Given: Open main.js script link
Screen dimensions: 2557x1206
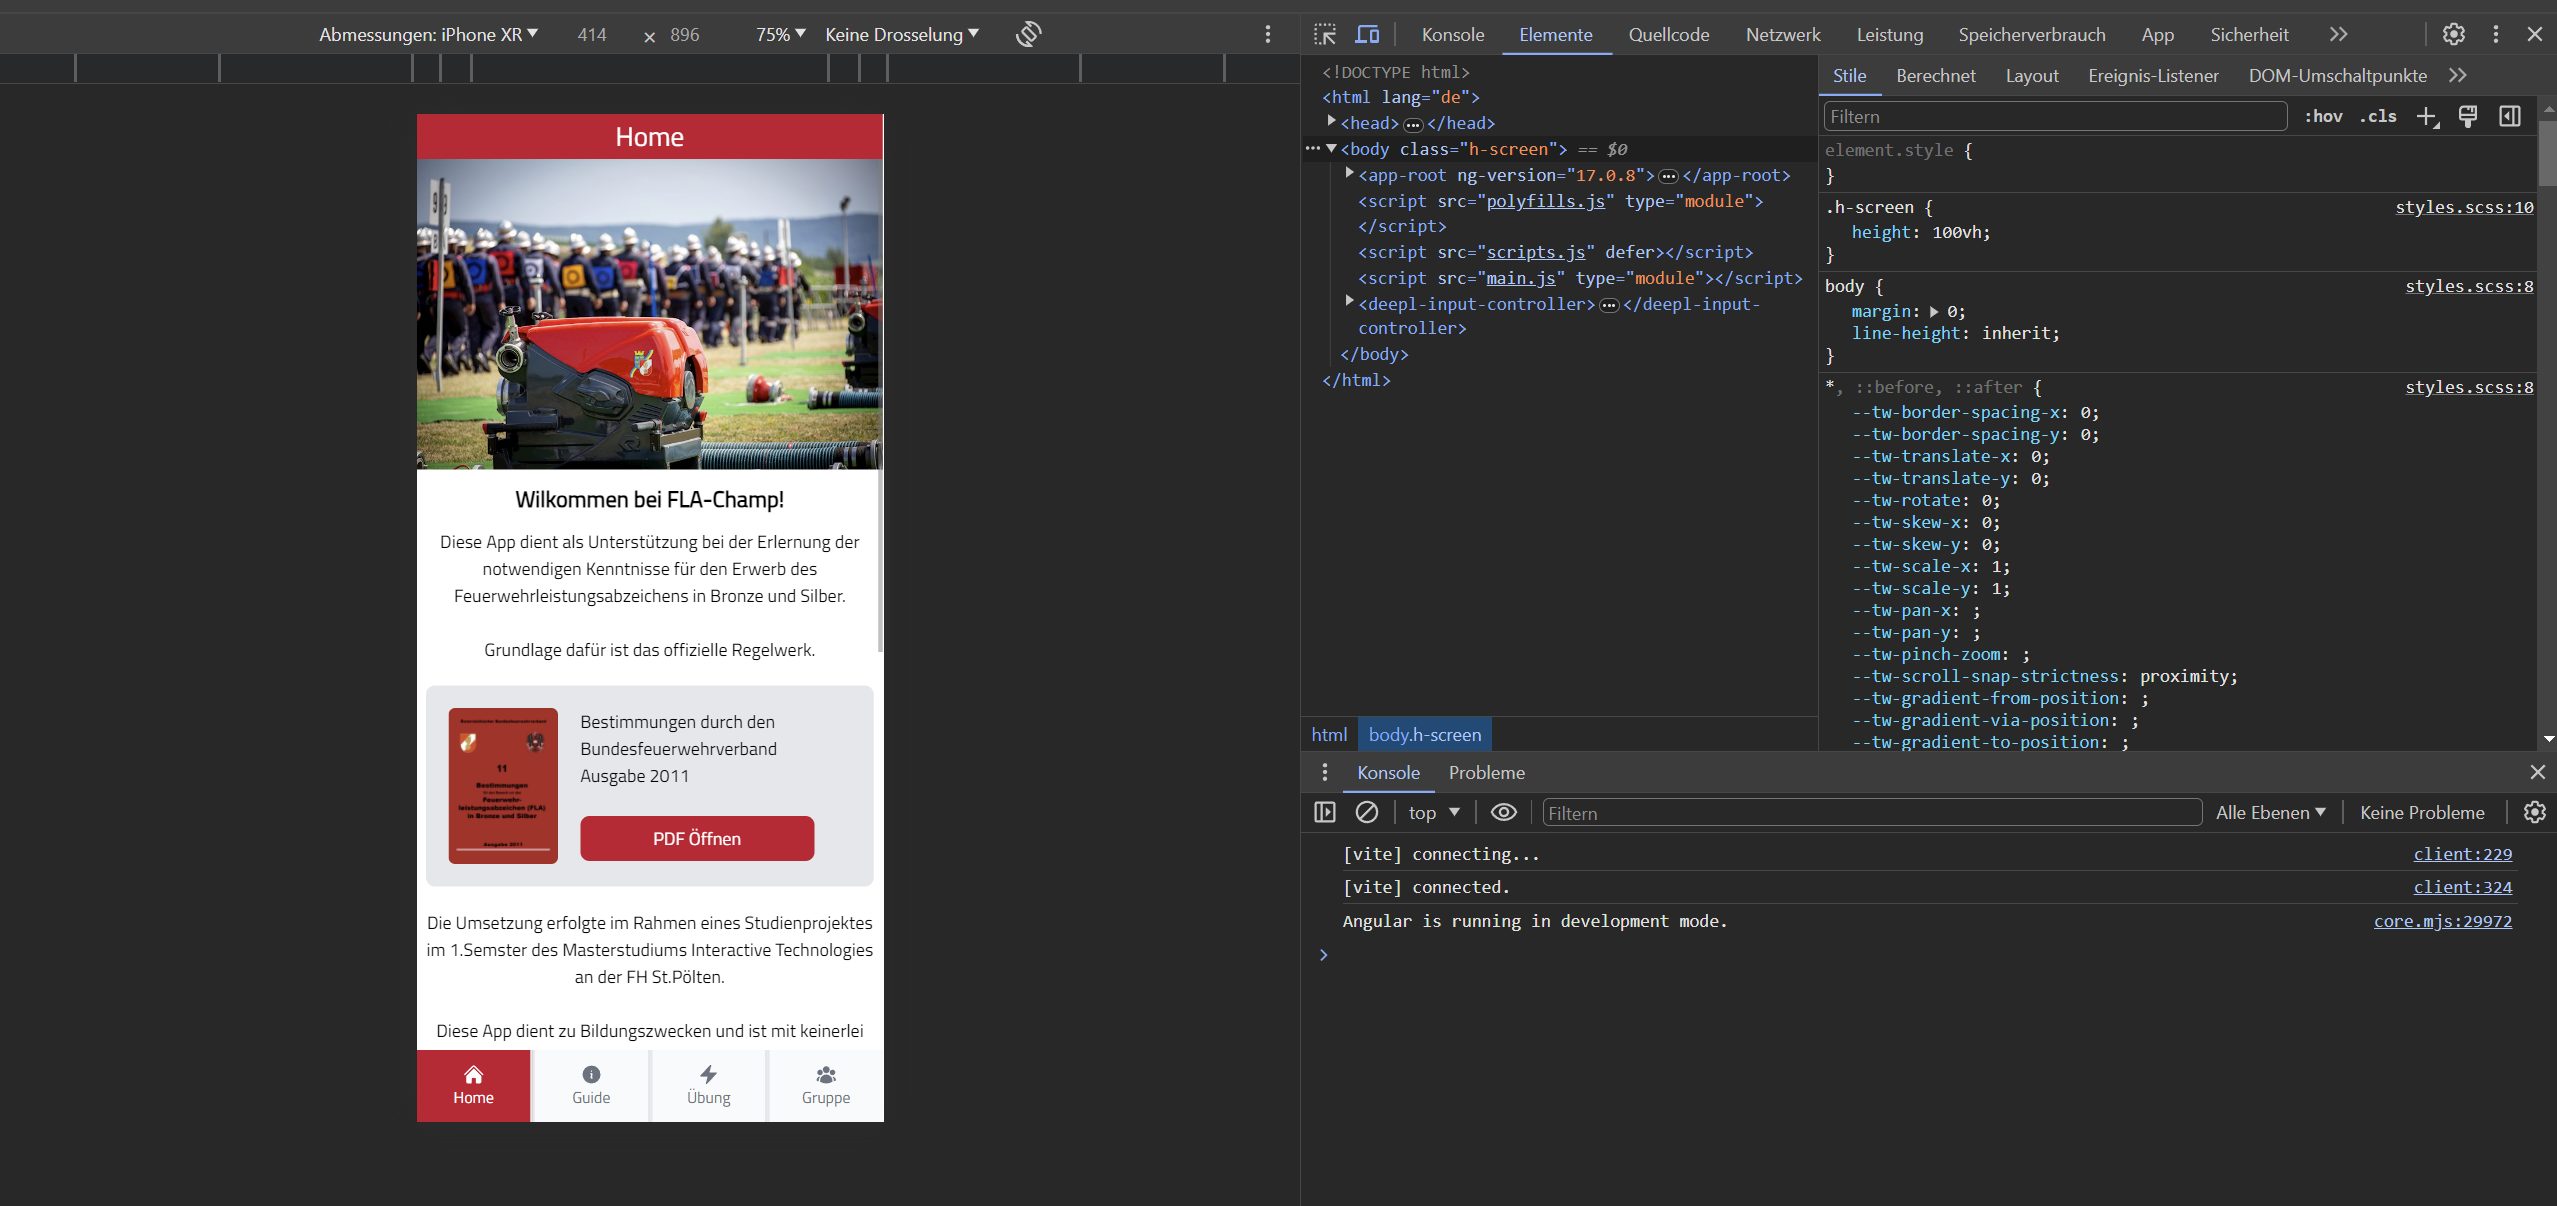Looking at the screenshot, I should pyautogui.click(x=1521, y=277).
